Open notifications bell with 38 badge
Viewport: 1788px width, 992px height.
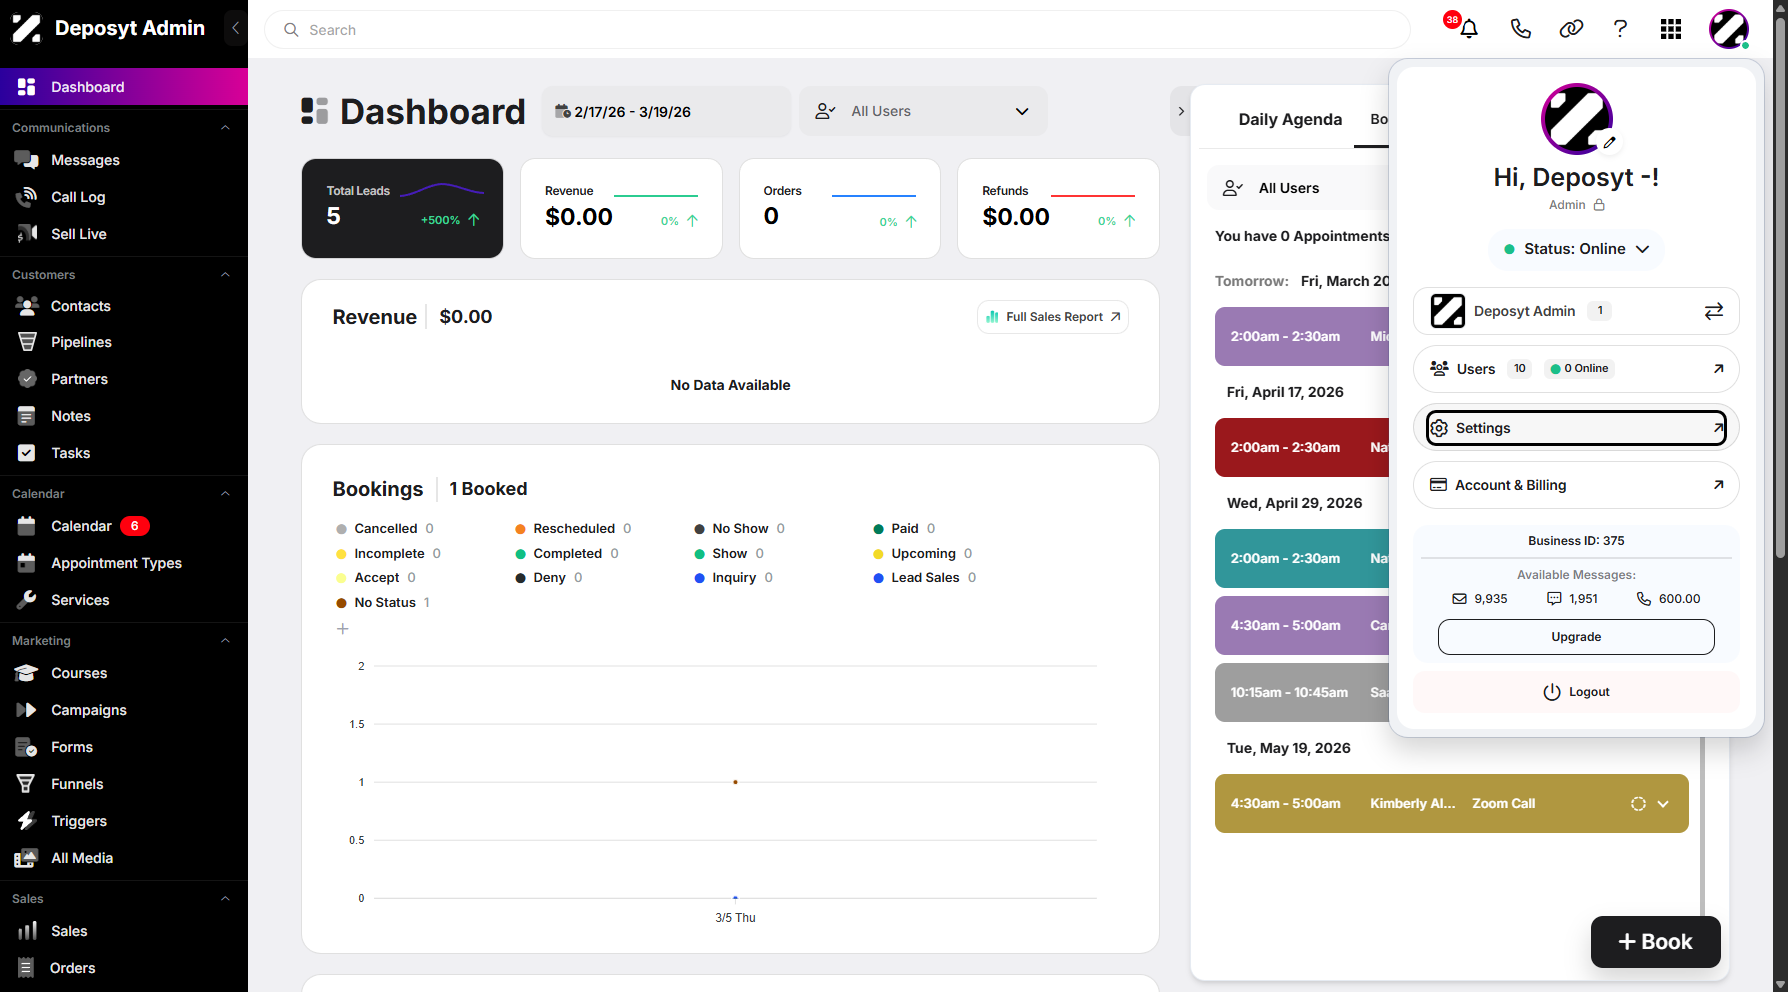point(1467,29)
